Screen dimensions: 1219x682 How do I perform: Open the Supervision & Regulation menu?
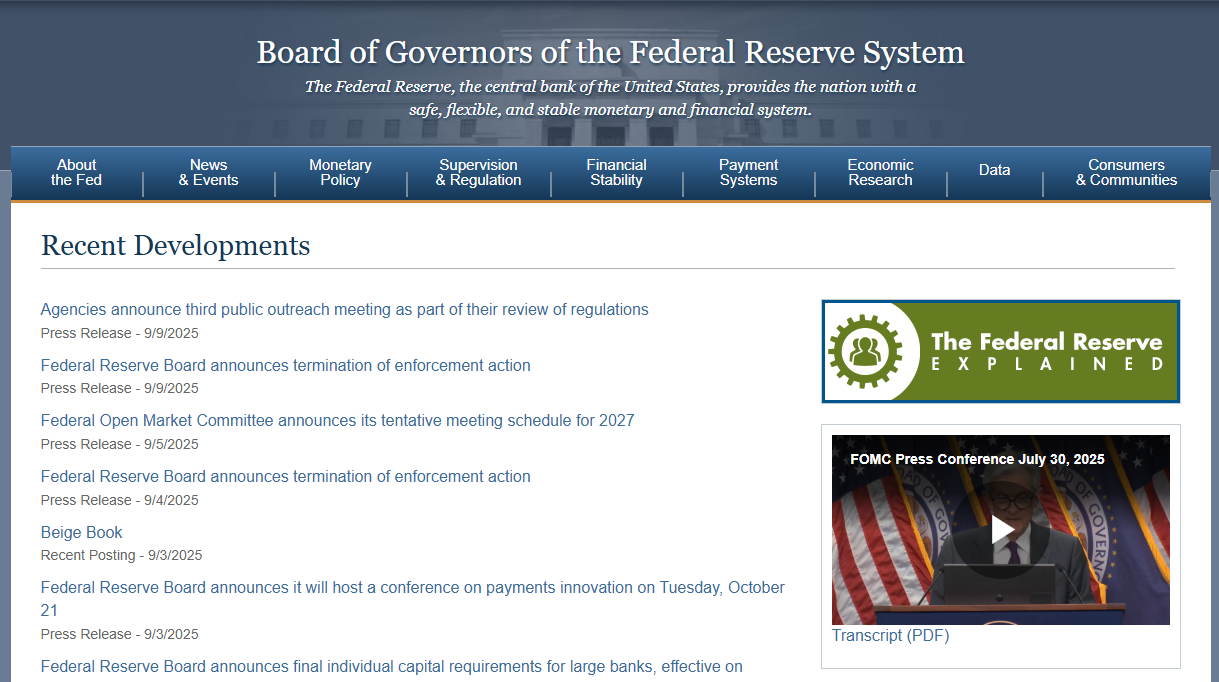[x=478, y=172]
